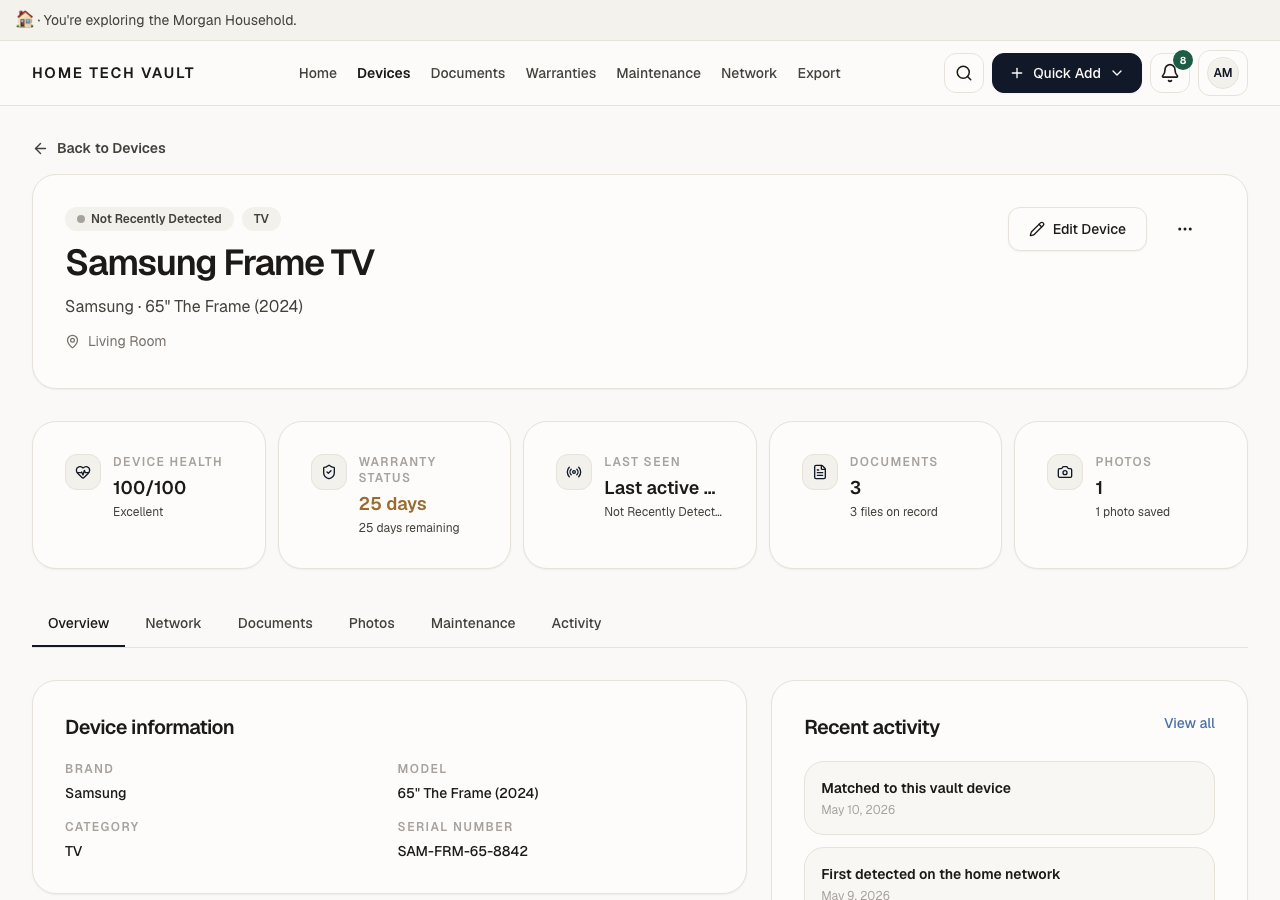Click the Back to Devices link
1280x900 pixels.
point(99,148)
